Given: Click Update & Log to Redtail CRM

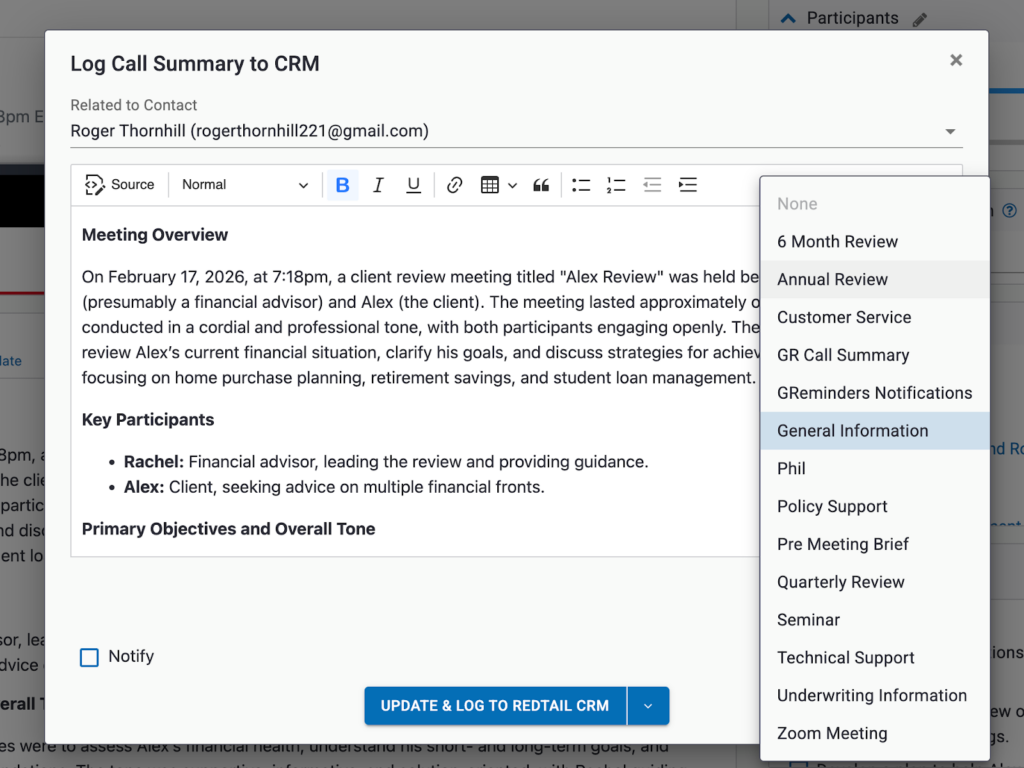Looking at the screenshot, I should [495, 706].
